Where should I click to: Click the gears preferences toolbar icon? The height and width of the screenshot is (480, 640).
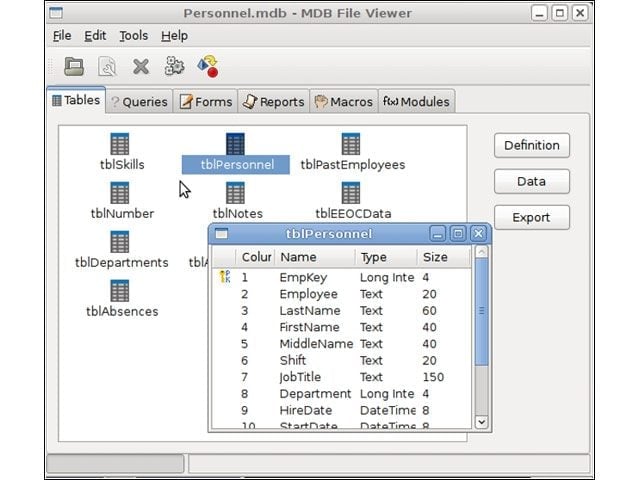click(174, 66)
